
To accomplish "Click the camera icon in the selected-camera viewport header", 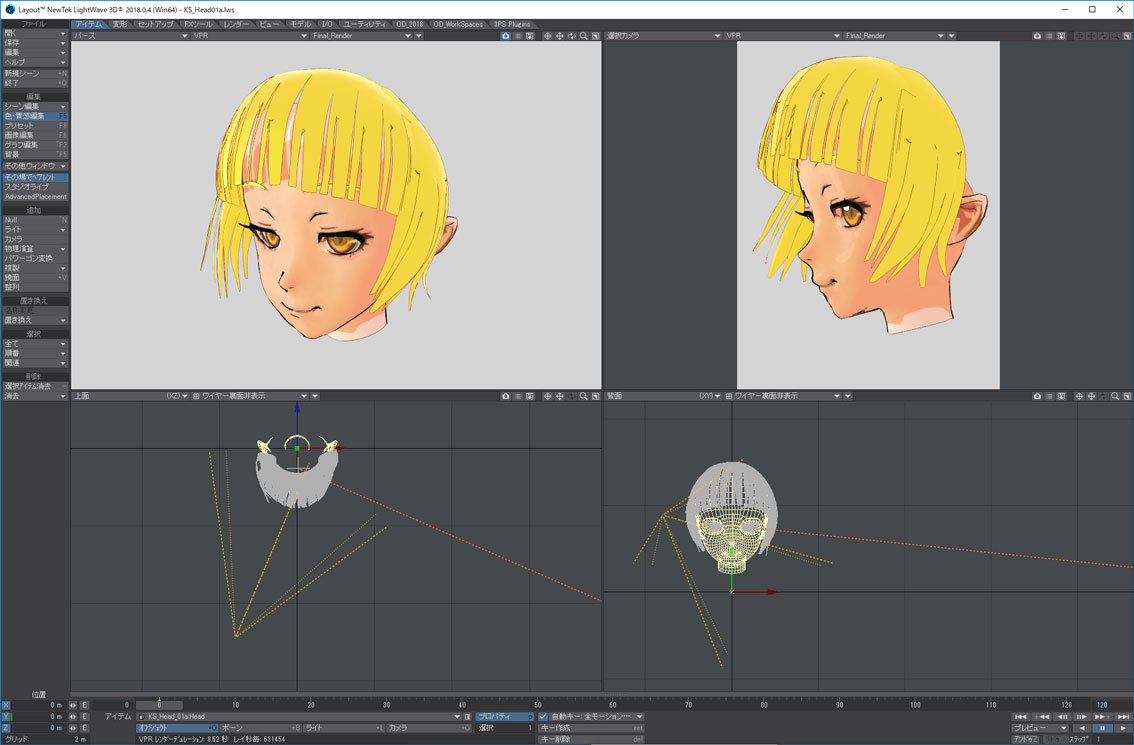I will [x=1037, y=35].
